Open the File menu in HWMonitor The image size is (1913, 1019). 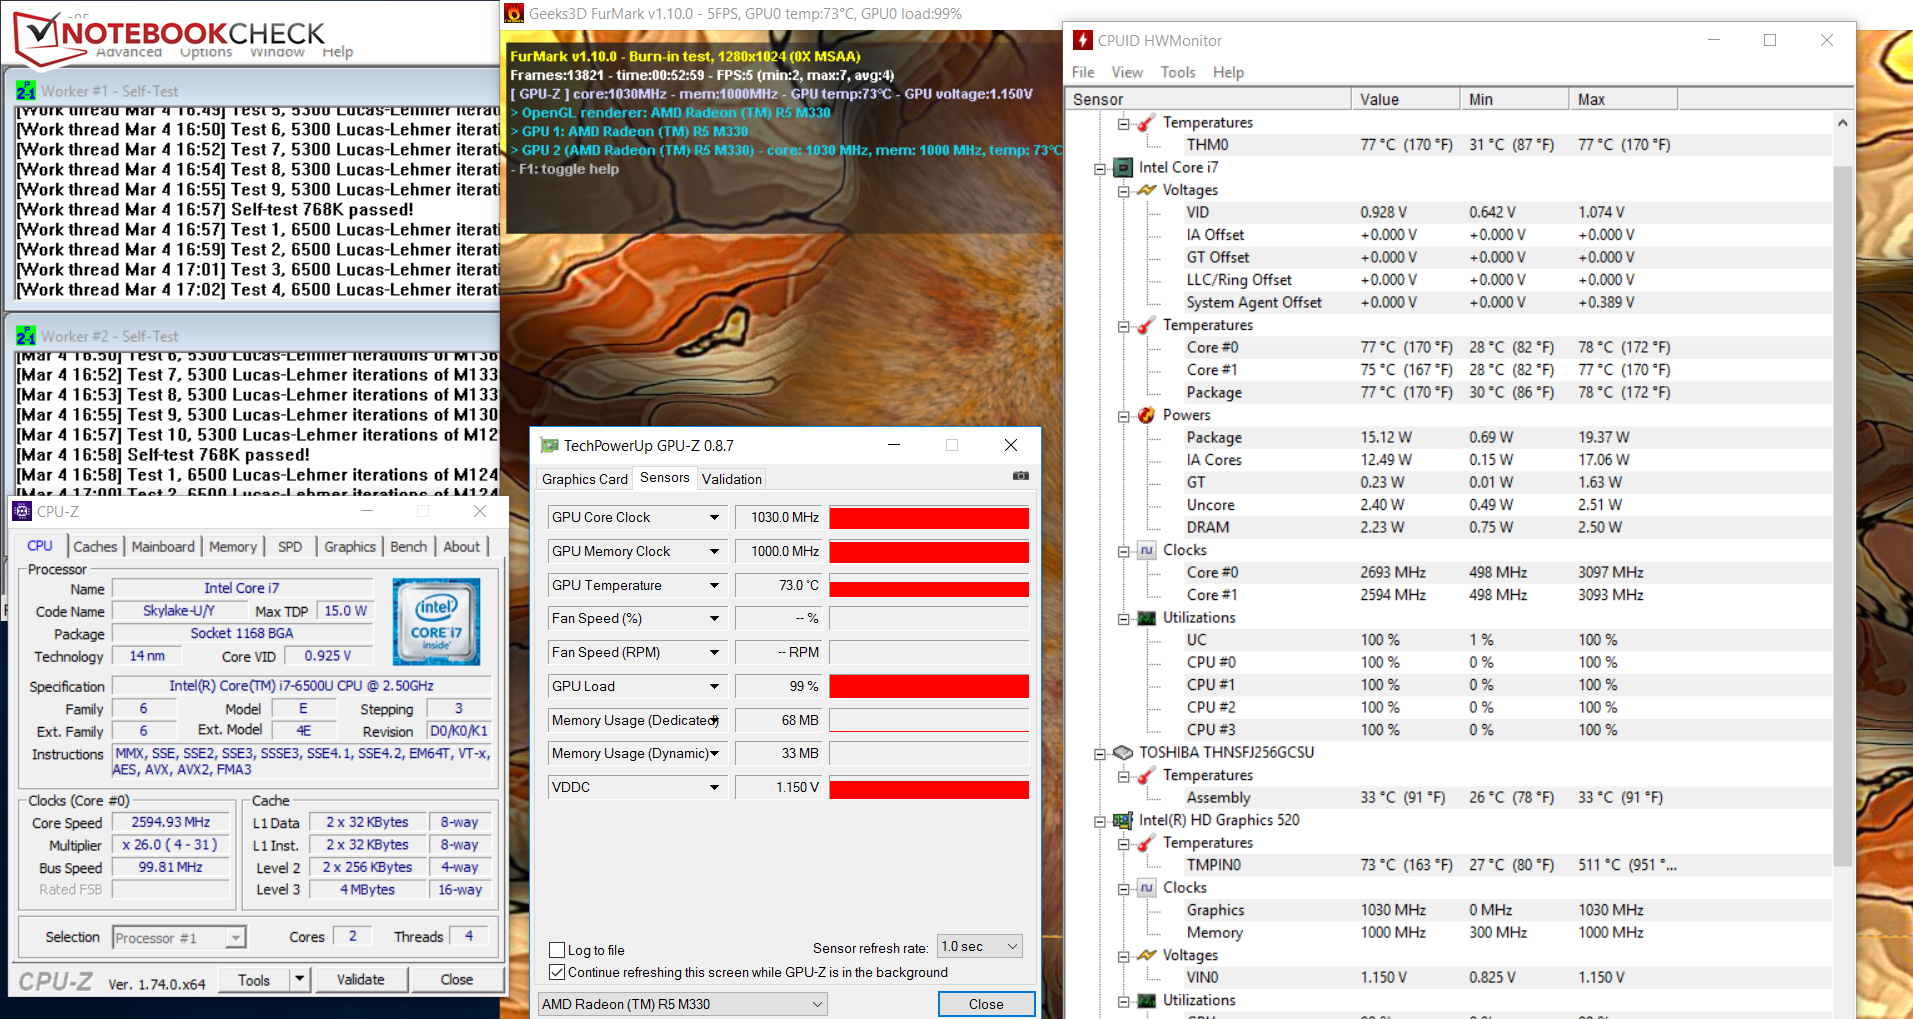click(x=1083, y=72)
